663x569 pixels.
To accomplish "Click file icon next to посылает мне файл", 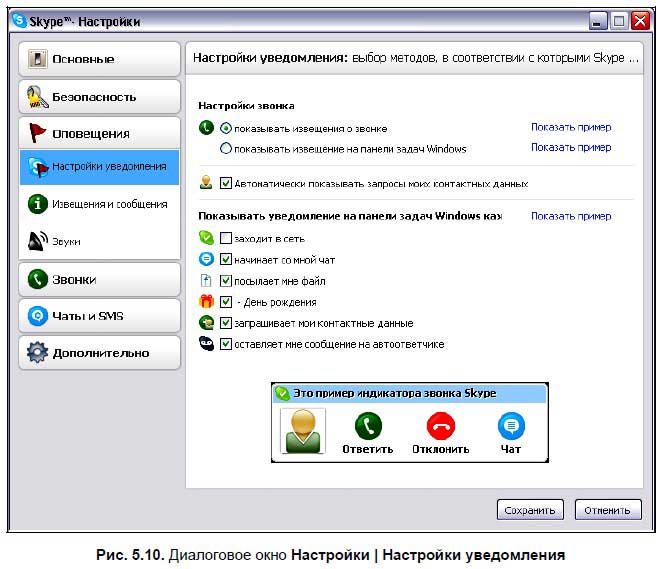I will [206, 280].
